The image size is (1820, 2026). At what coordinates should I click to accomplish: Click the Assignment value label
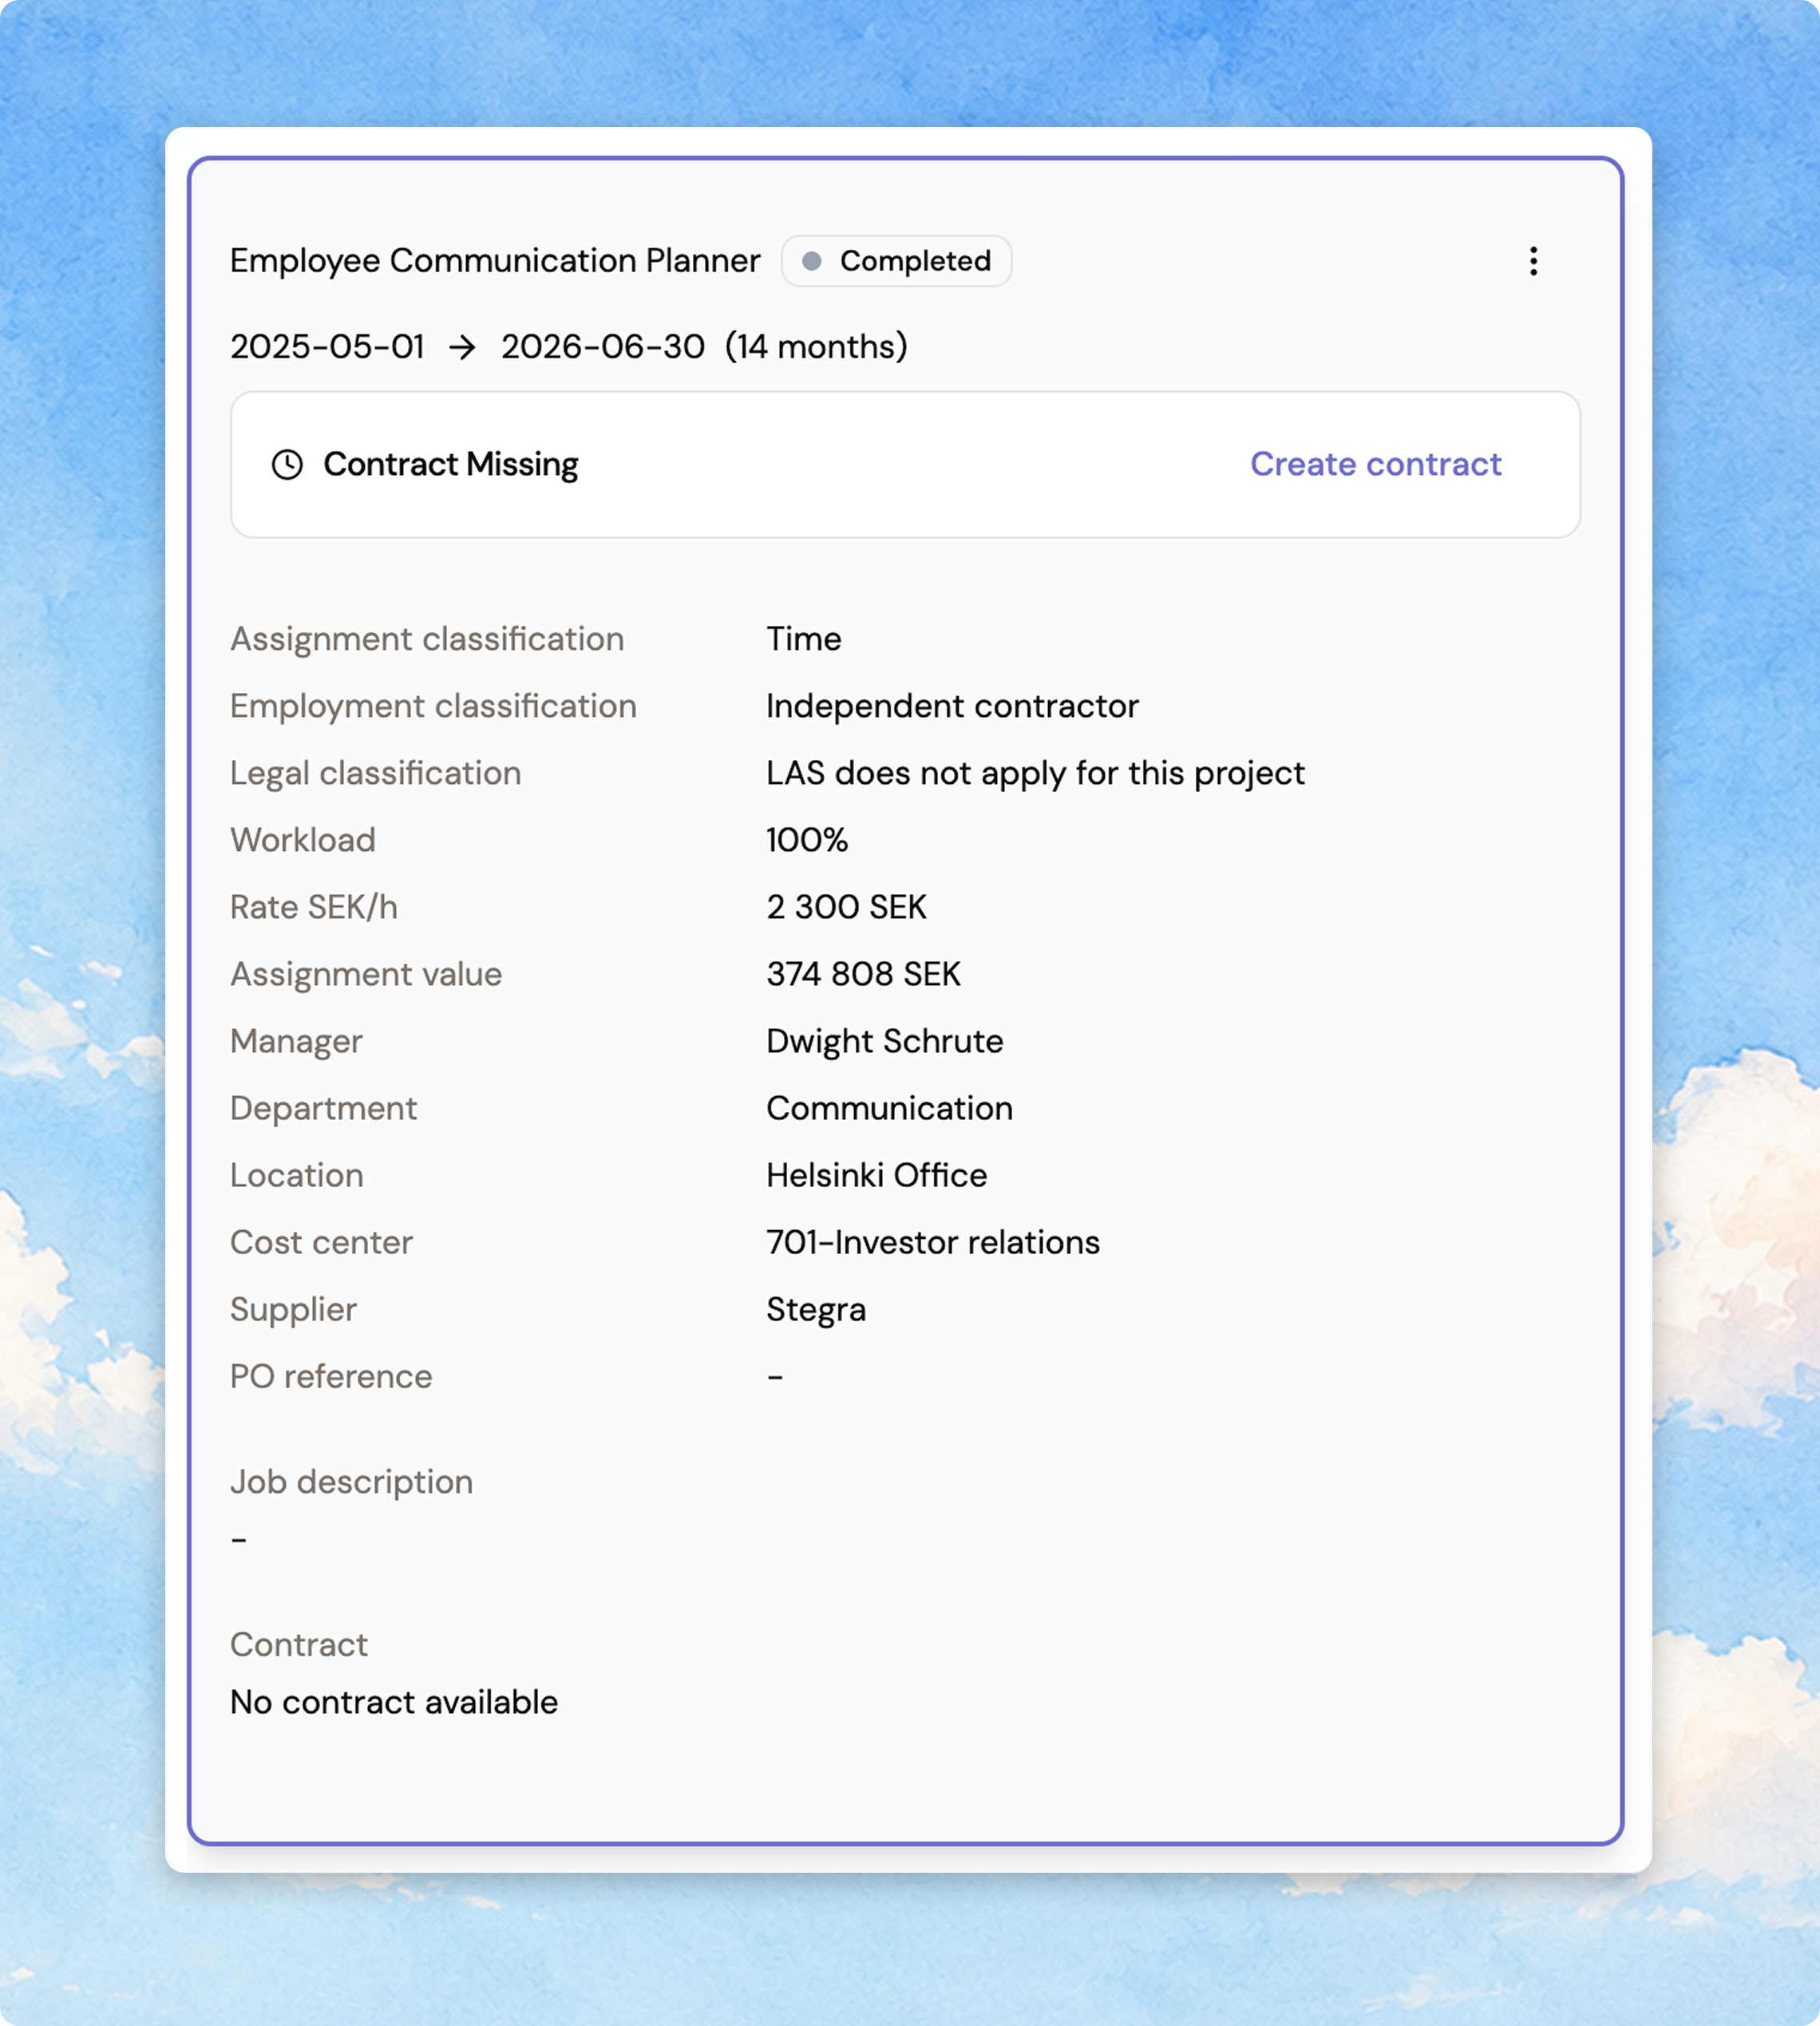point(366,974)
